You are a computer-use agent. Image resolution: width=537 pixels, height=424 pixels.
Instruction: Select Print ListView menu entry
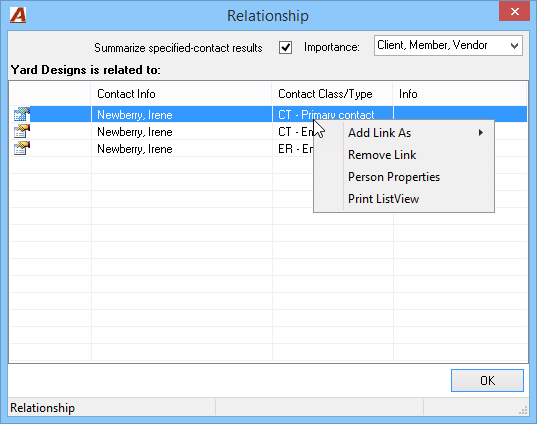(x=404, y=199)
